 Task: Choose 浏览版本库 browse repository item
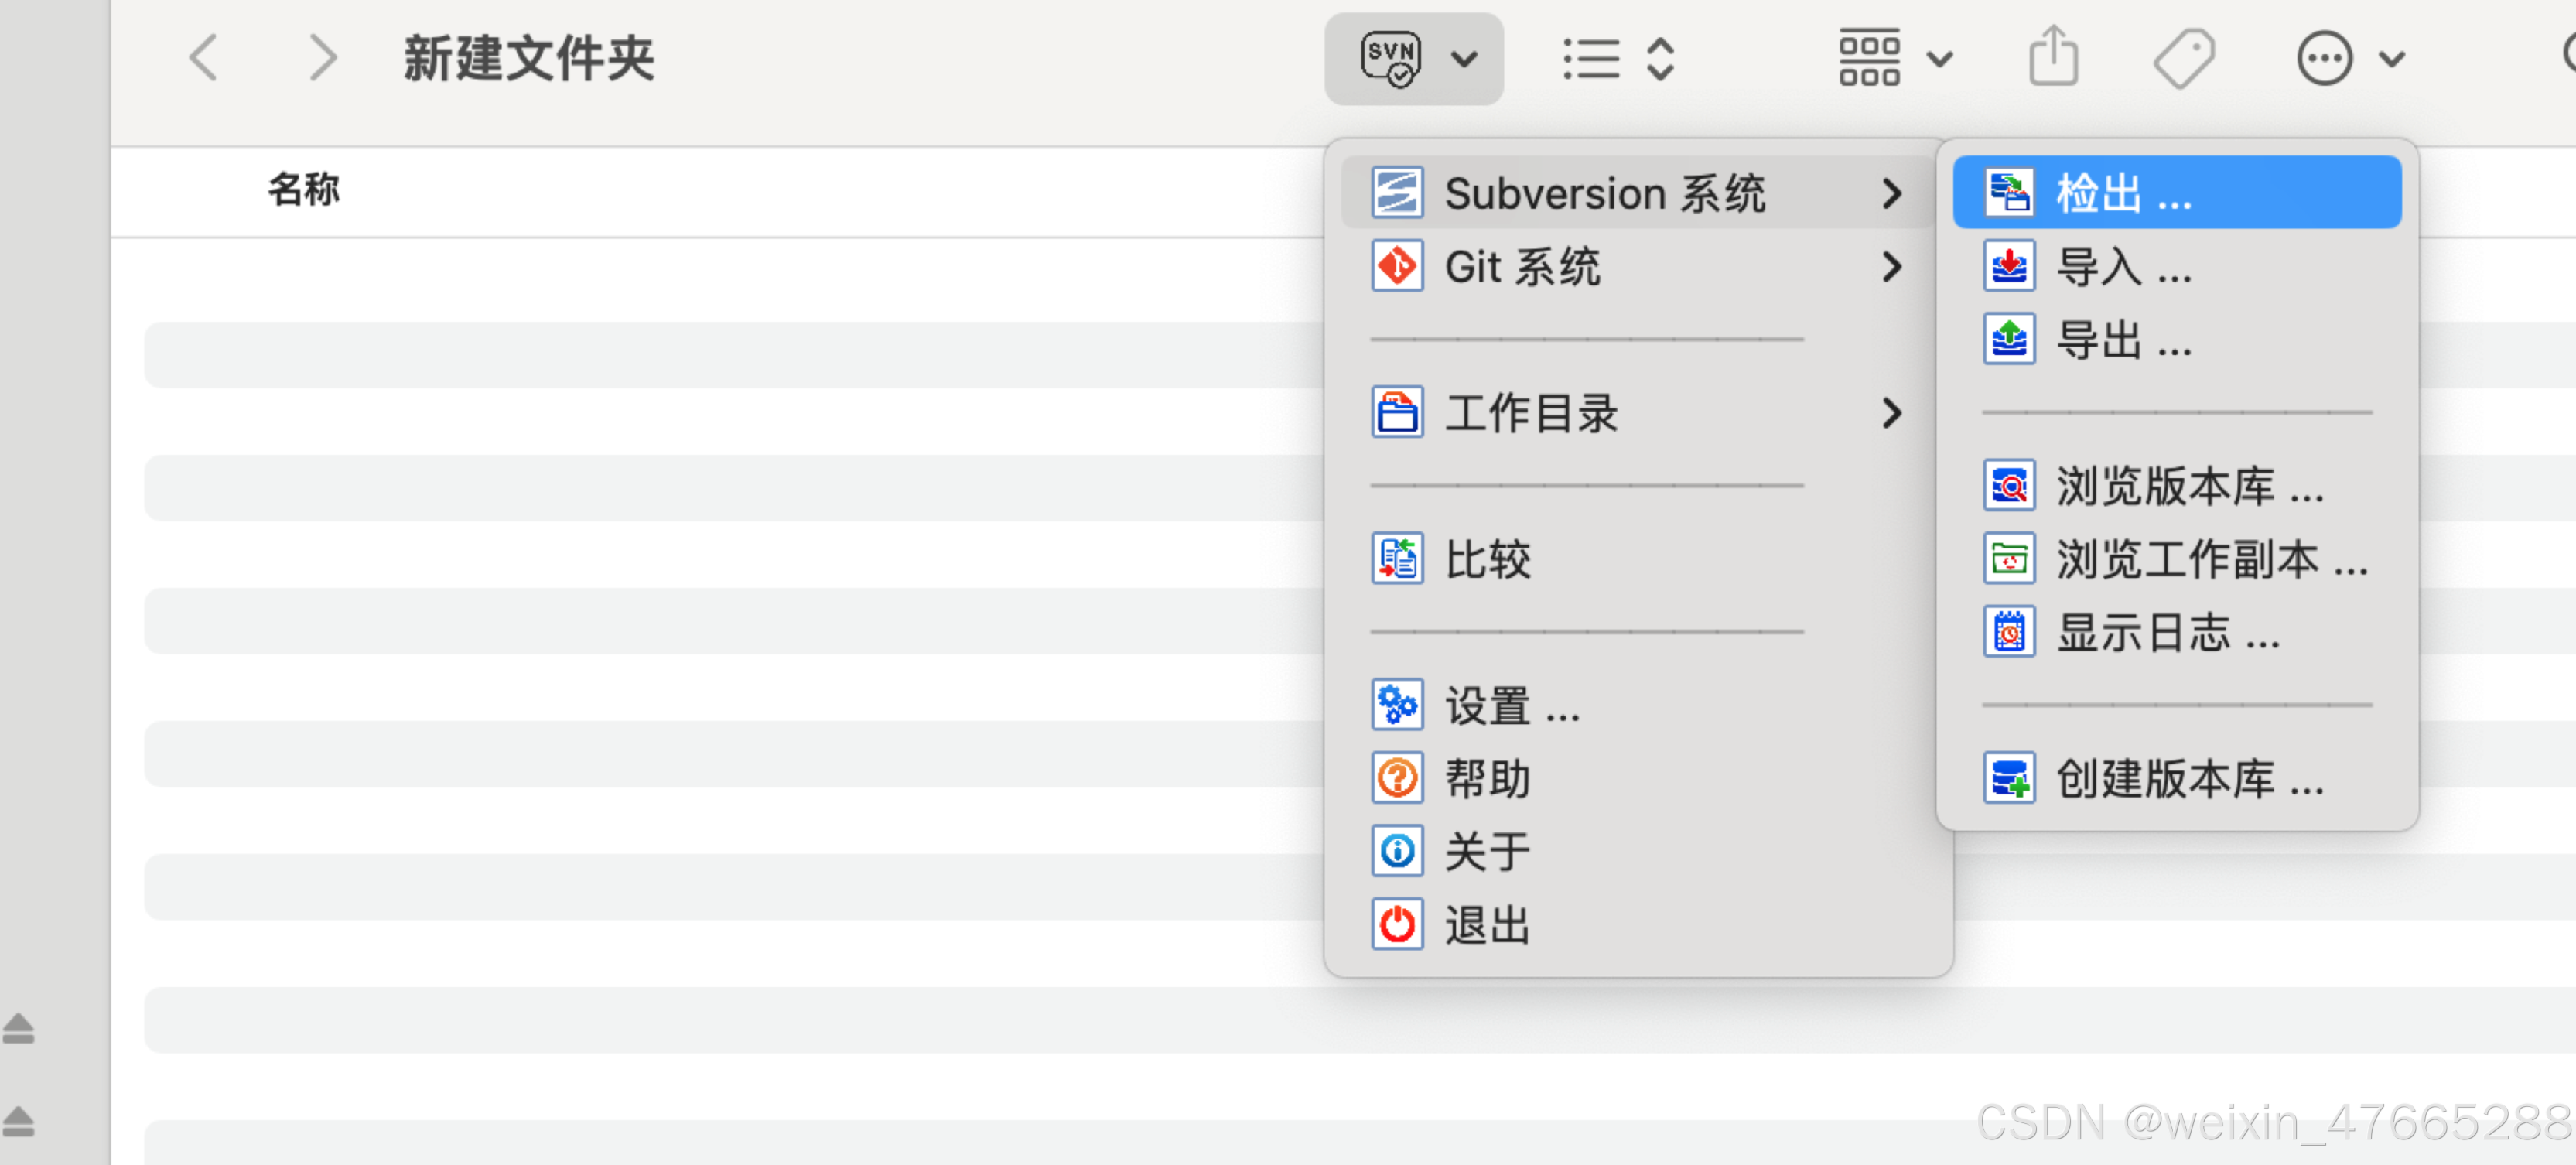[x=2176, y=487]
